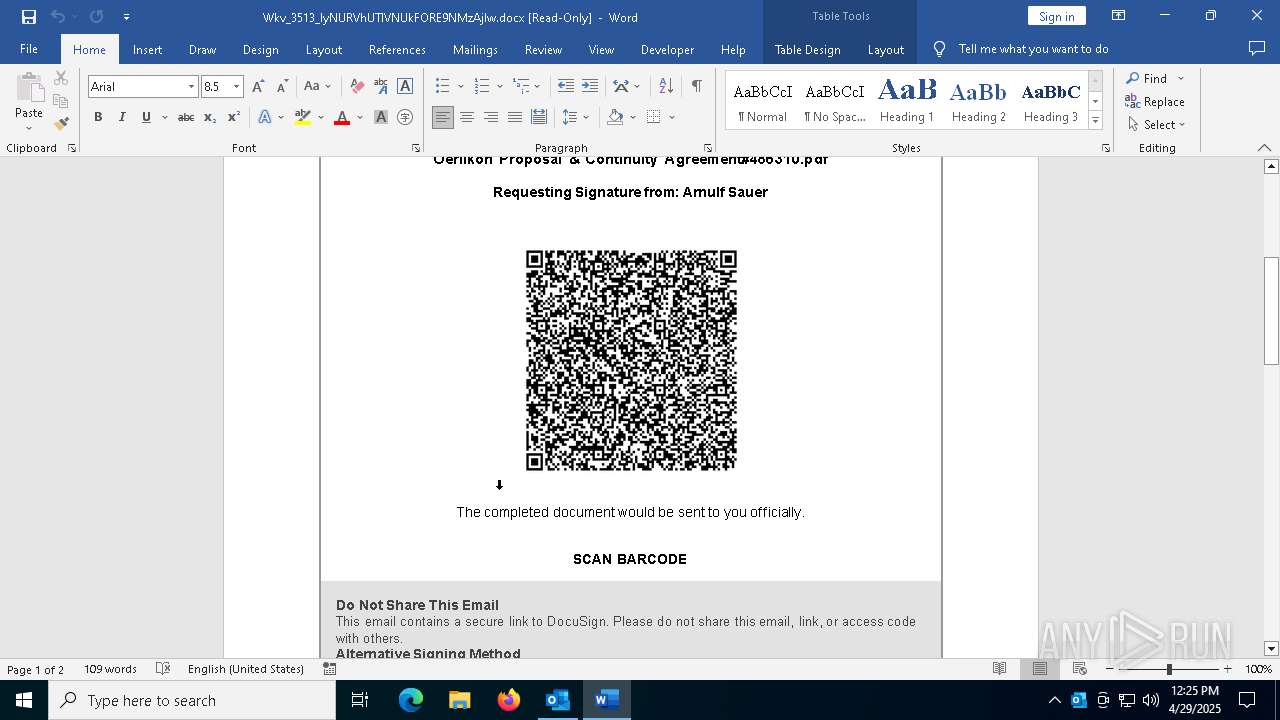Toggle Underline formatting
The height and width of the screenshot is (720, 1280).
(x=146, y=117)
